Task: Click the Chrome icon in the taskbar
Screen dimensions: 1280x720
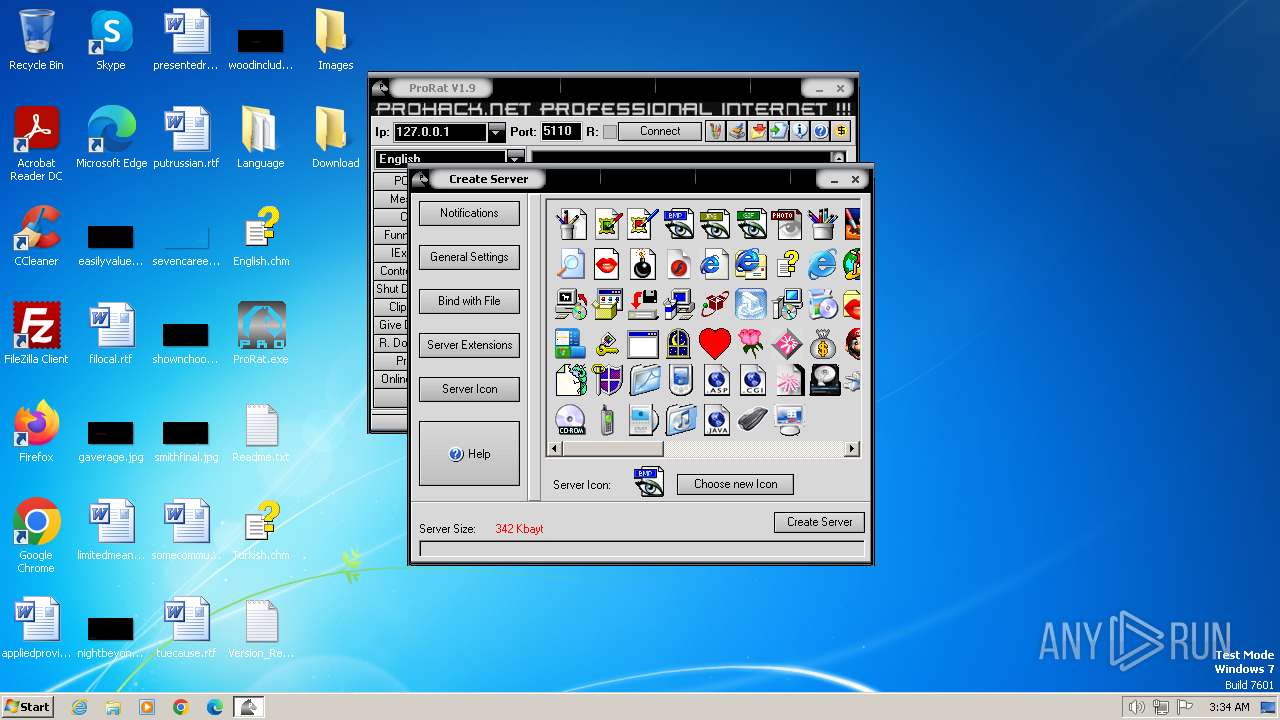Action: [x=181, y=707]
